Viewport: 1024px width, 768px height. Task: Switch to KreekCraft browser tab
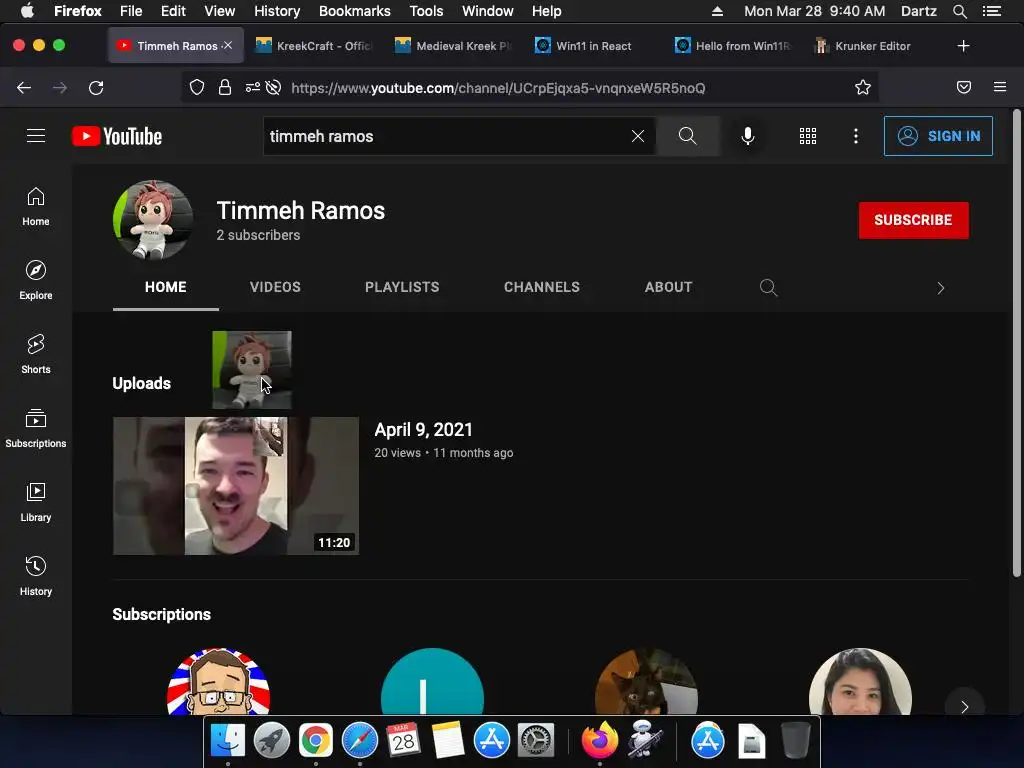[314, 46]
